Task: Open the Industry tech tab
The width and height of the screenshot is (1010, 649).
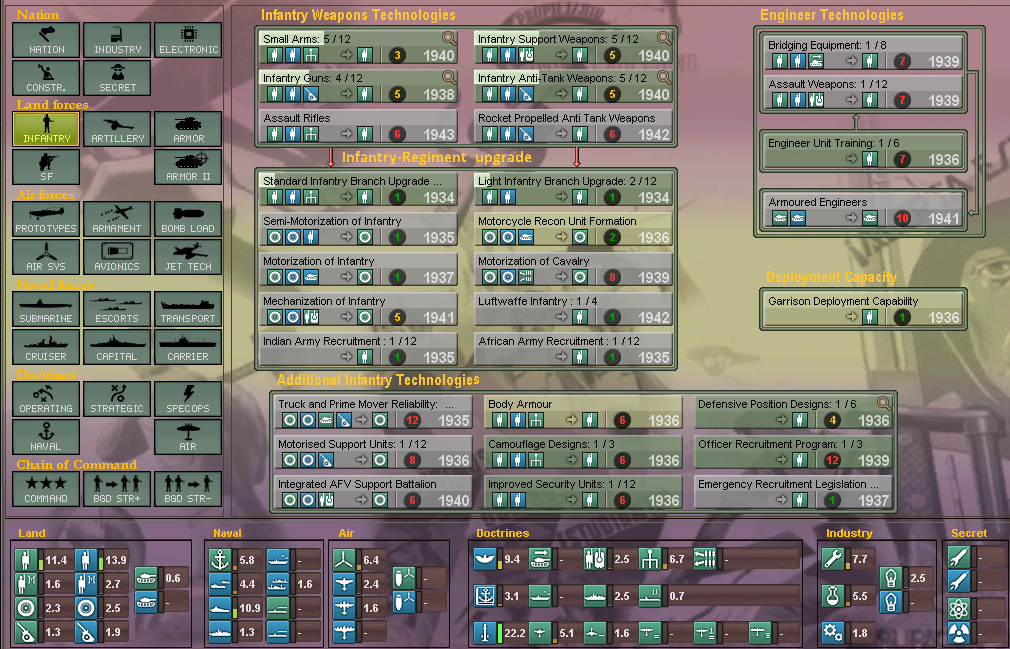Action: pyautogui.click(x=117, y=40)
